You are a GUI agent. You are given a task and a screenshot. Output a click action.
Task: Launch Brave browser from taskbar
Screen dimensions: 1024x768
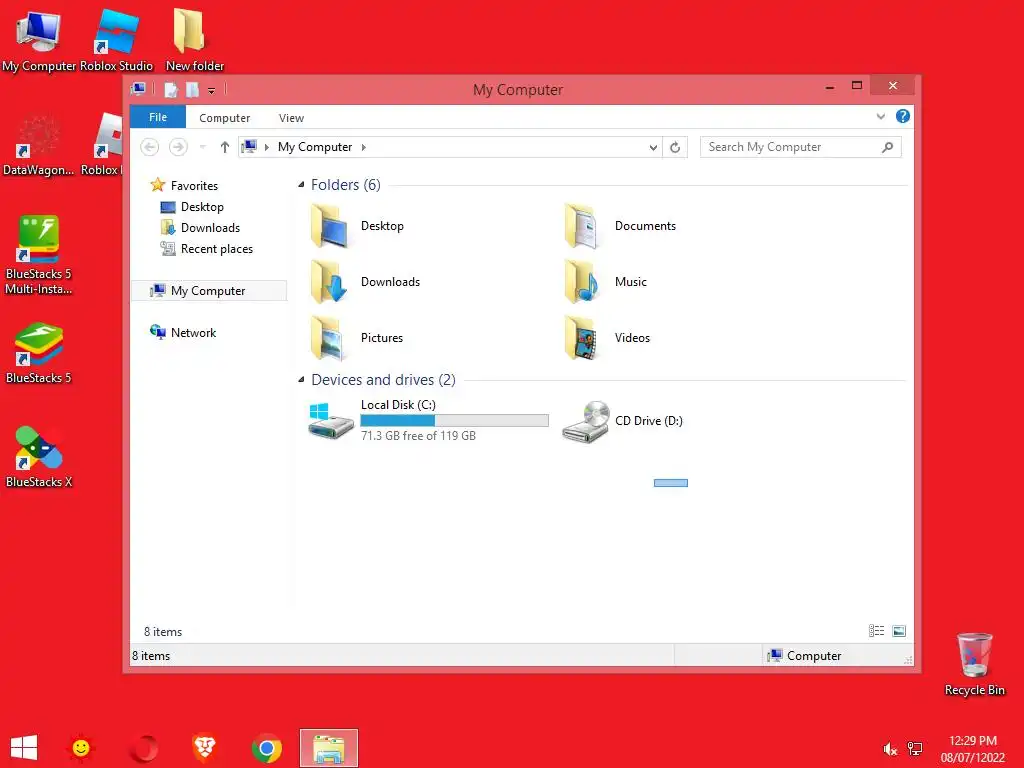pos(204,748)
